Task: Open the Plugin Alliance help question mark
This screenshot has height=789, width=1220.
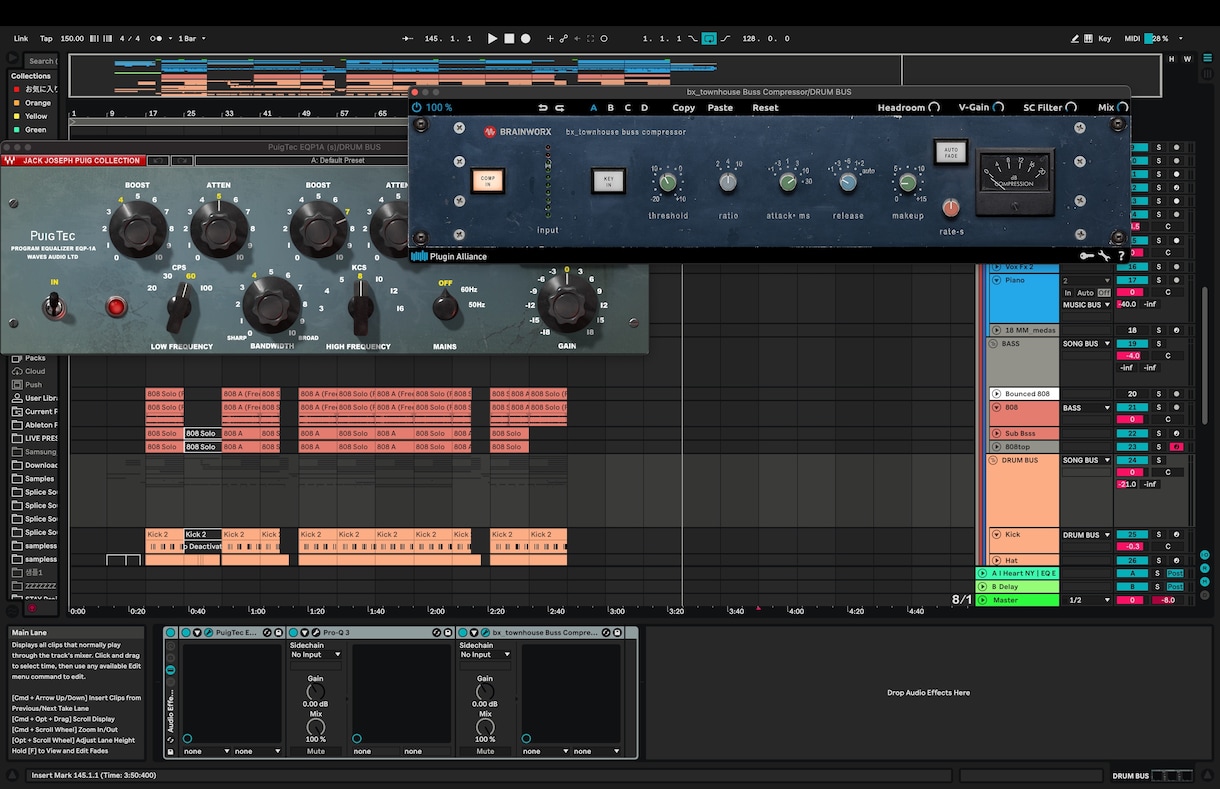Action: click(x=1121, y=256)
